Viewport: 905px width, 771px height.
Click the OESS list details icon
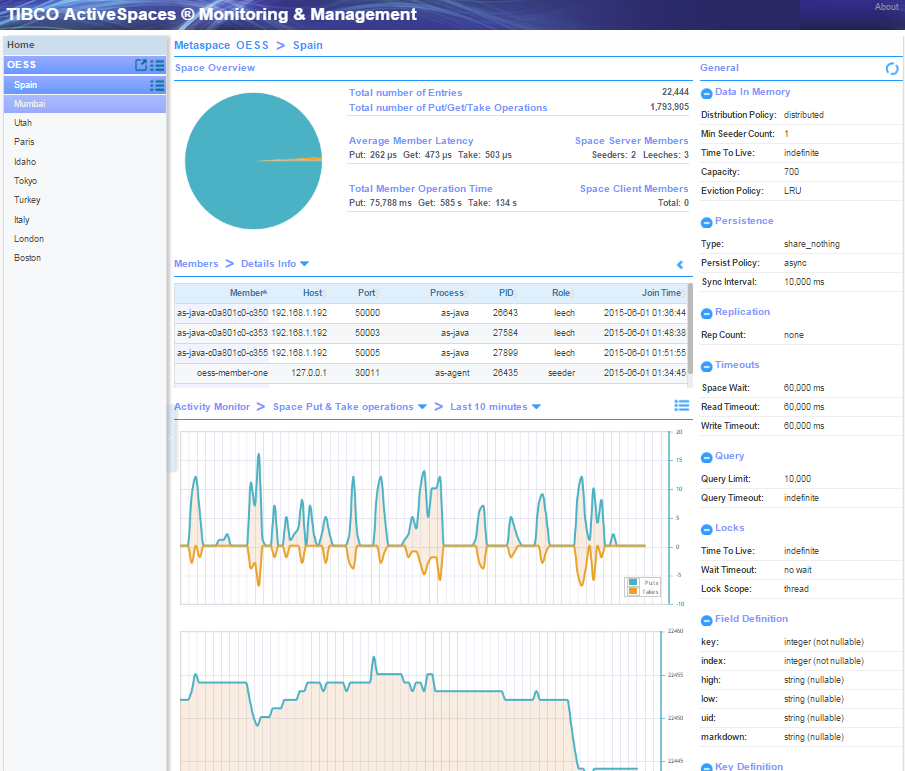(157, 65)
